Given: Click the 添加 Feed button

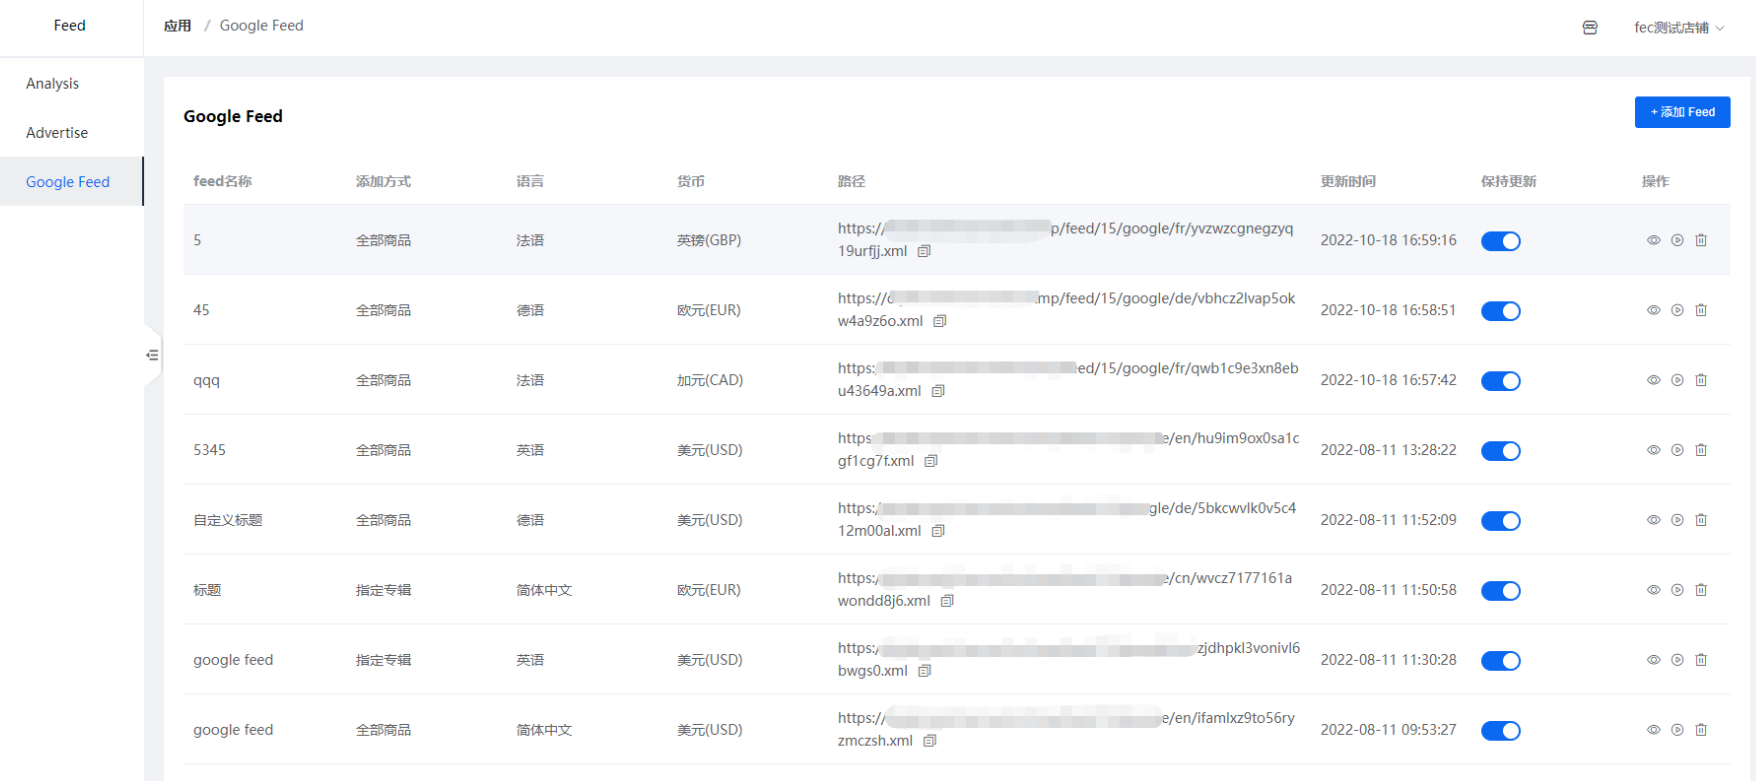Looking at the screenshot, I should pos(1682,112).
